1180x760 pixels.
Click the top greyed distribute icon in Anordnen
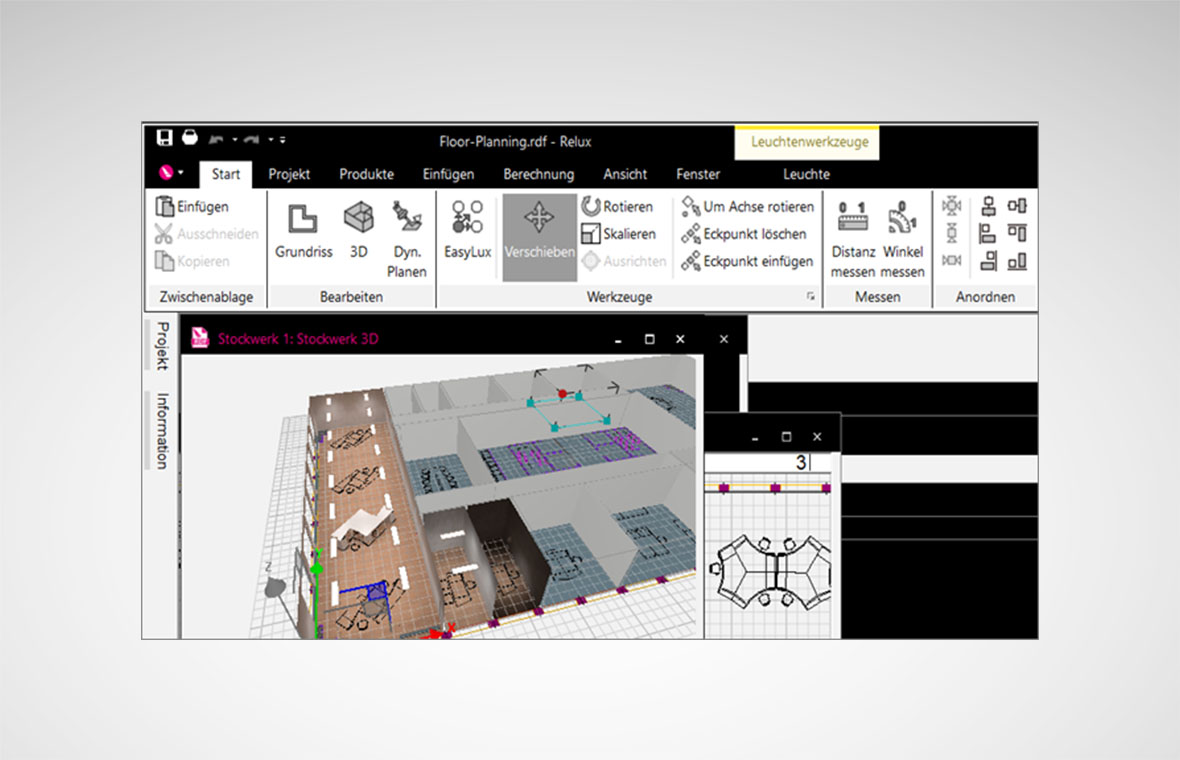[x=952, y=205]
